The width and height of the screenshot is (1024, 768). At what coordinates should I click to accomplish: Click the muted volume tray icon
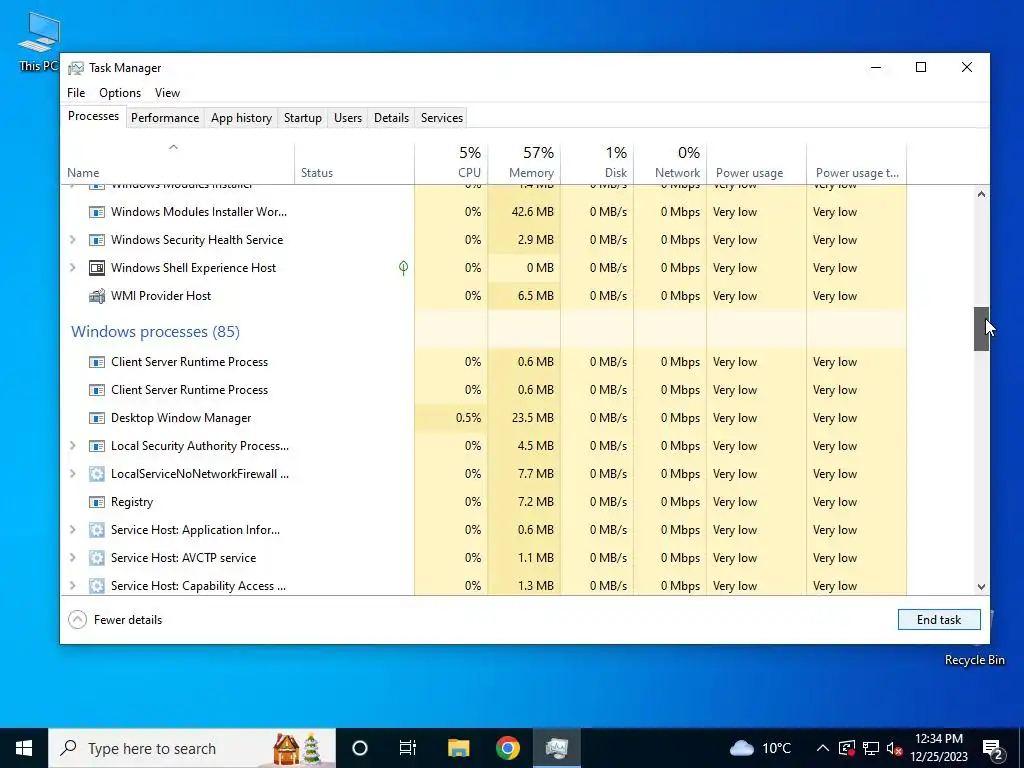[x=894, y=748]
